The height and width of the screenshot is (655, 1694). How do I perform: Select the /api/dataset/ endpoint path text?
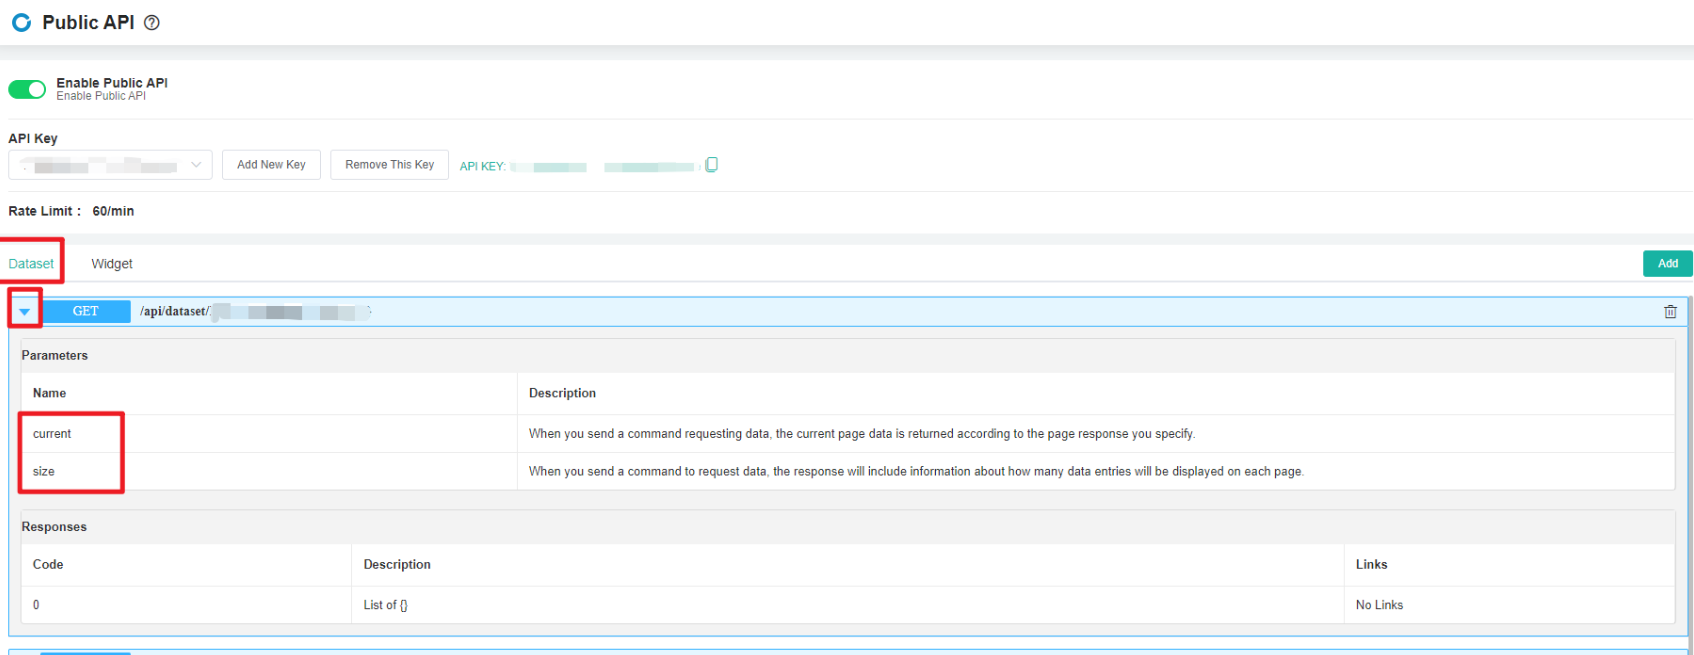click(x=174, y=312)
